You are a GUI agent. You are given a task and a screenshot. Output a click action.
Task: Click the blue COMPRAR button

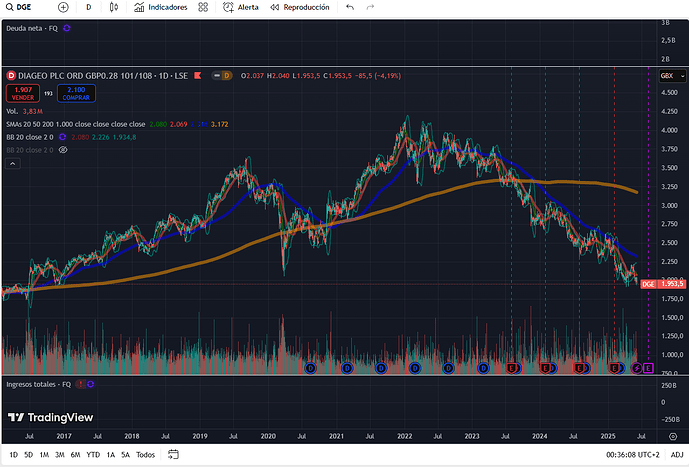coord(75,93)
